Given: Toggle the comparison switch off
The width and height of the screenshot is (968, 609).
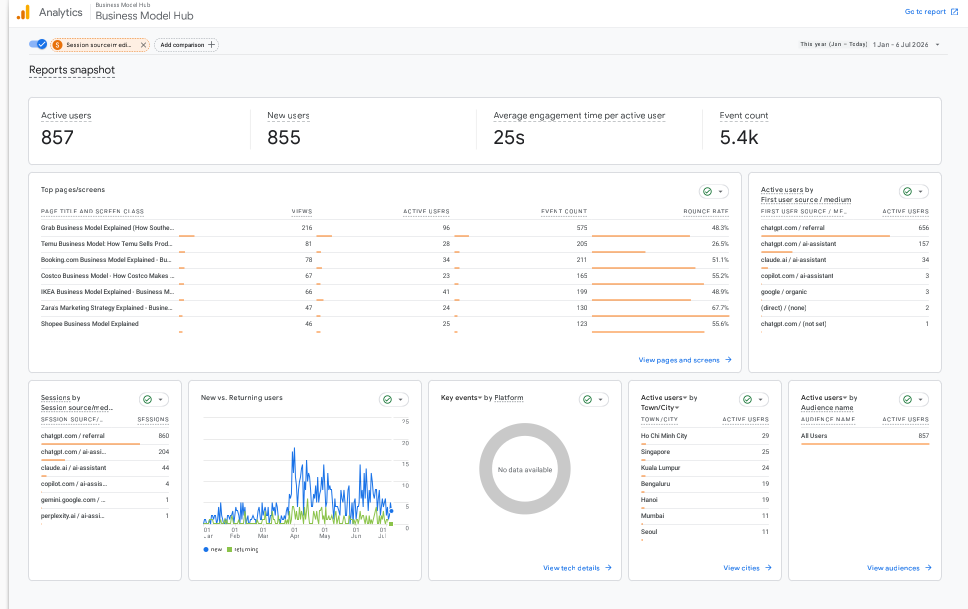Looking at the screenshot, I should coord(38,44).
